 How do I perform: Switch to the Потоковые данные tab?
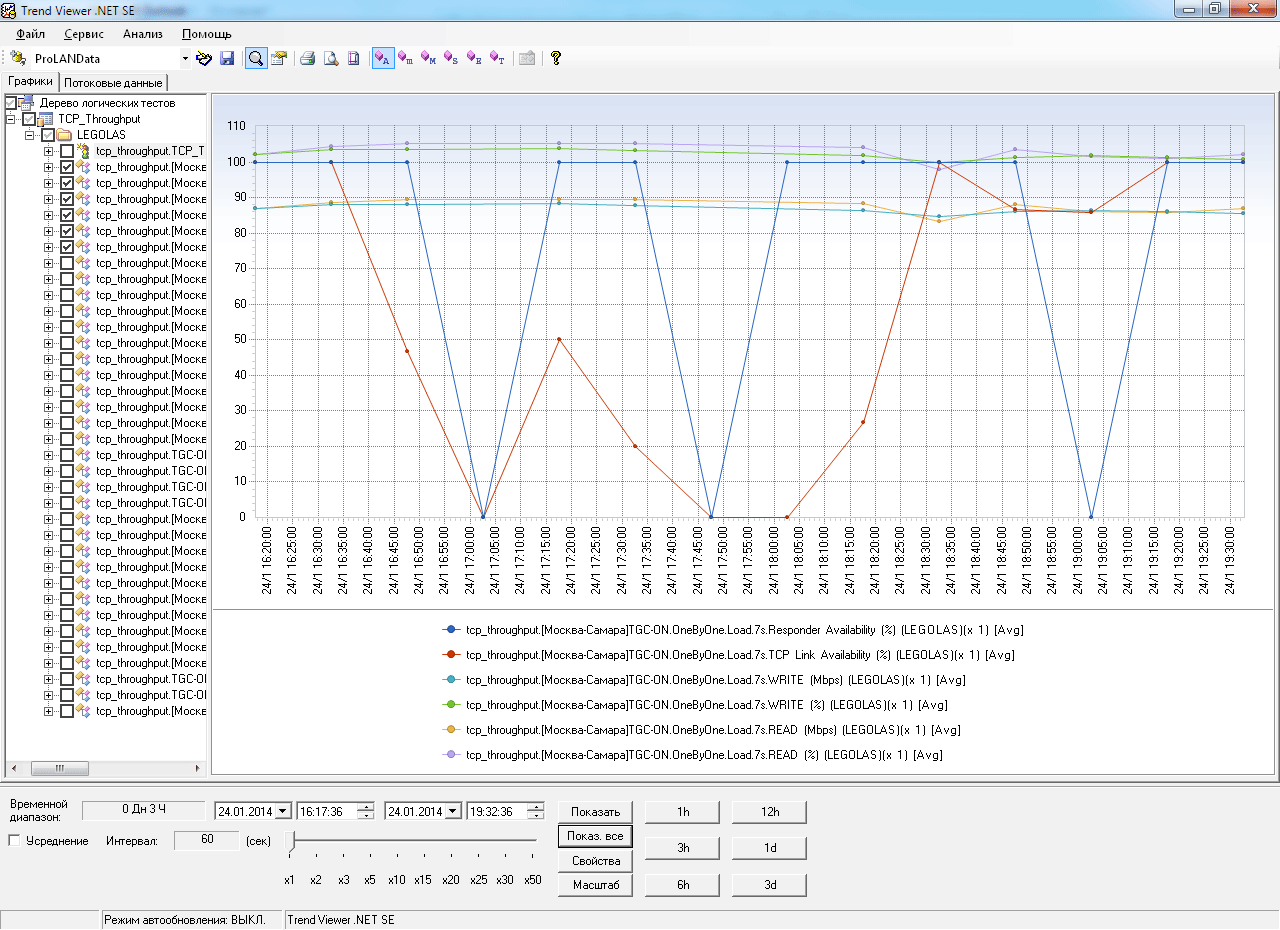tap(113, 83)
